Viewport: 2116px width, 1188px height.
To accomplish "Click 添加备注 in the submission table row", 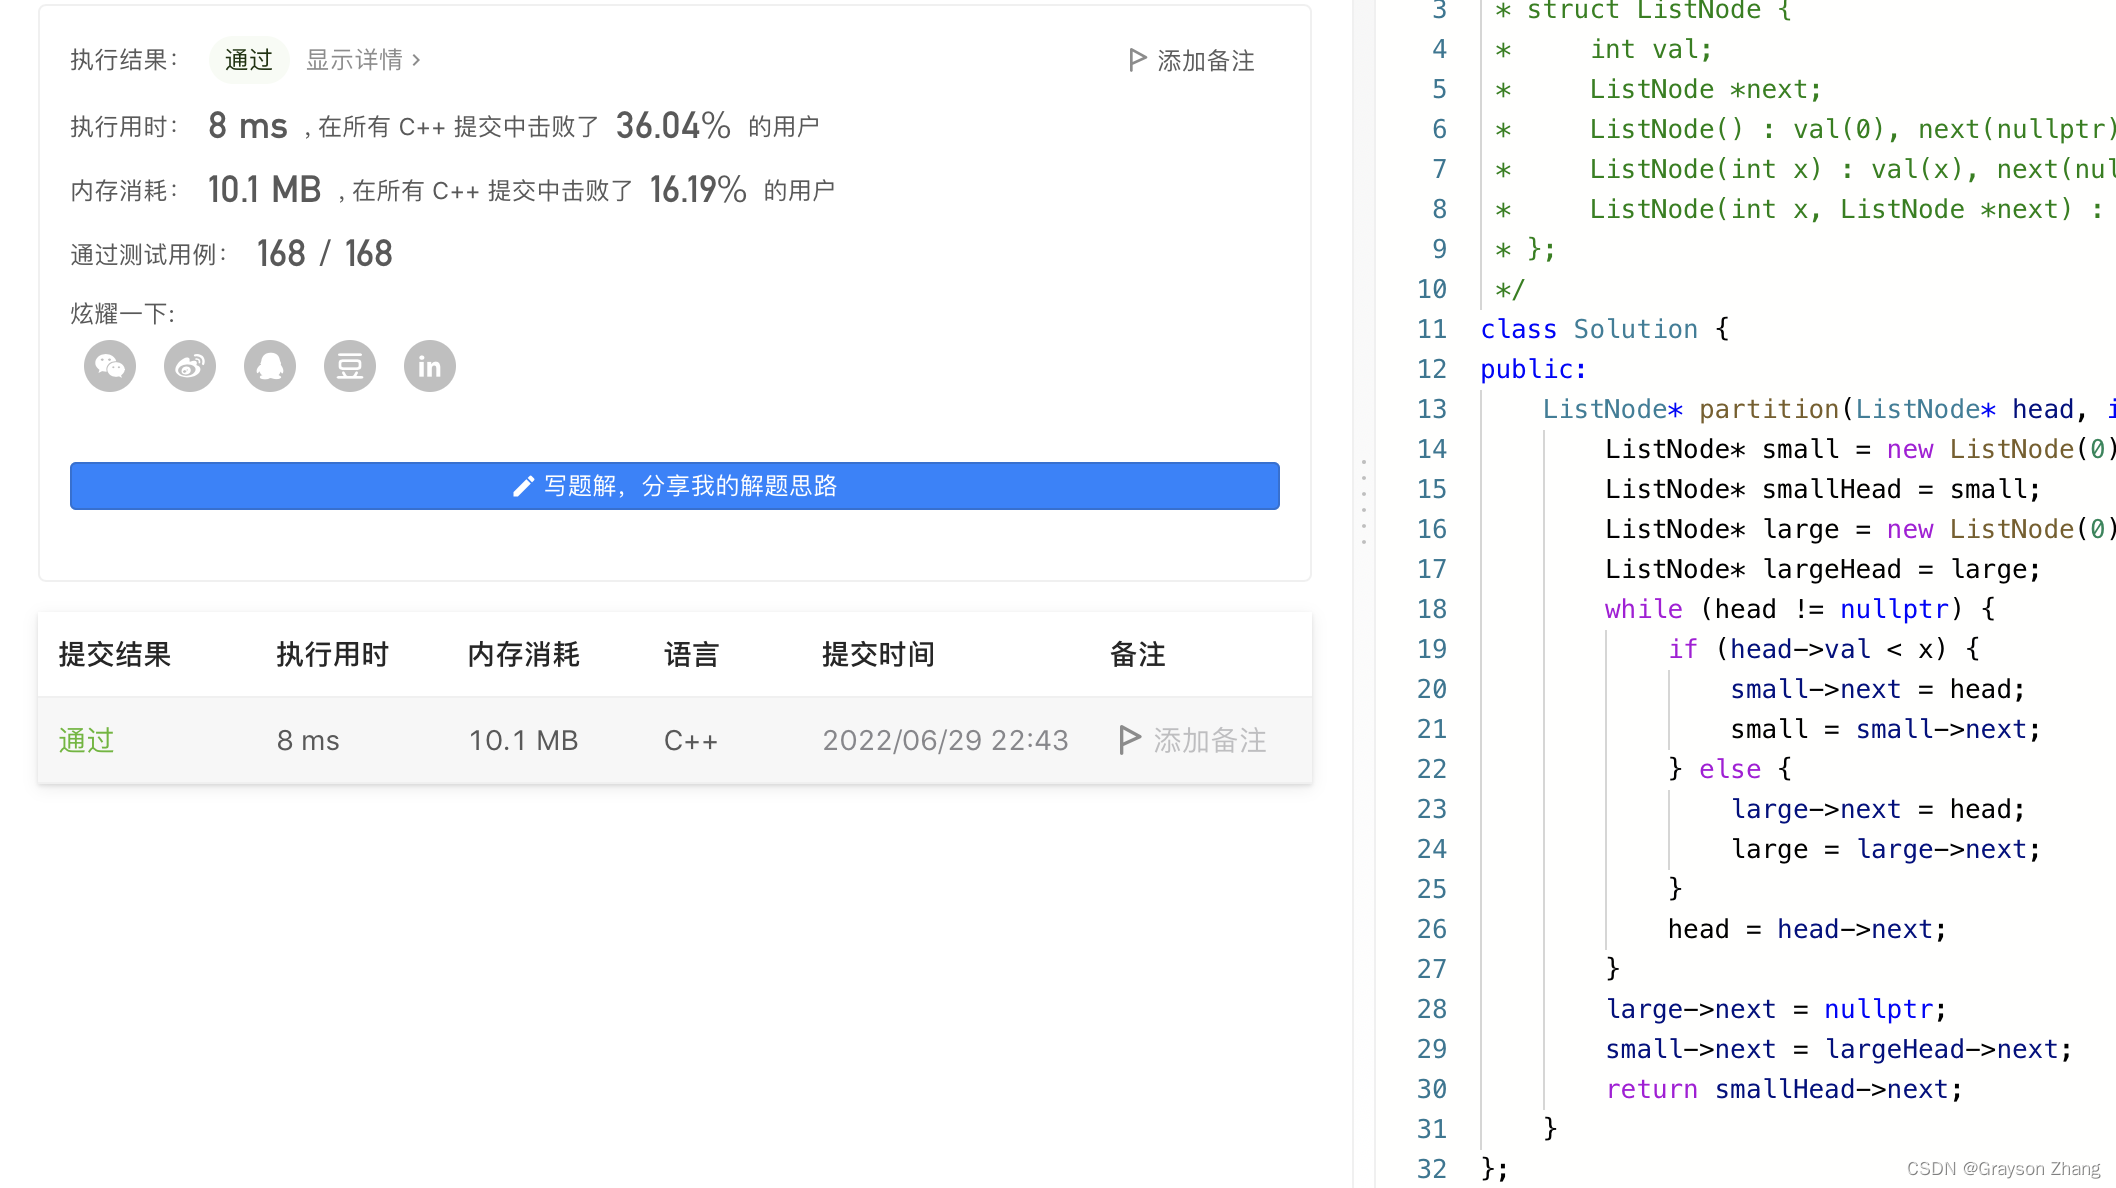I will [1193, 740].
